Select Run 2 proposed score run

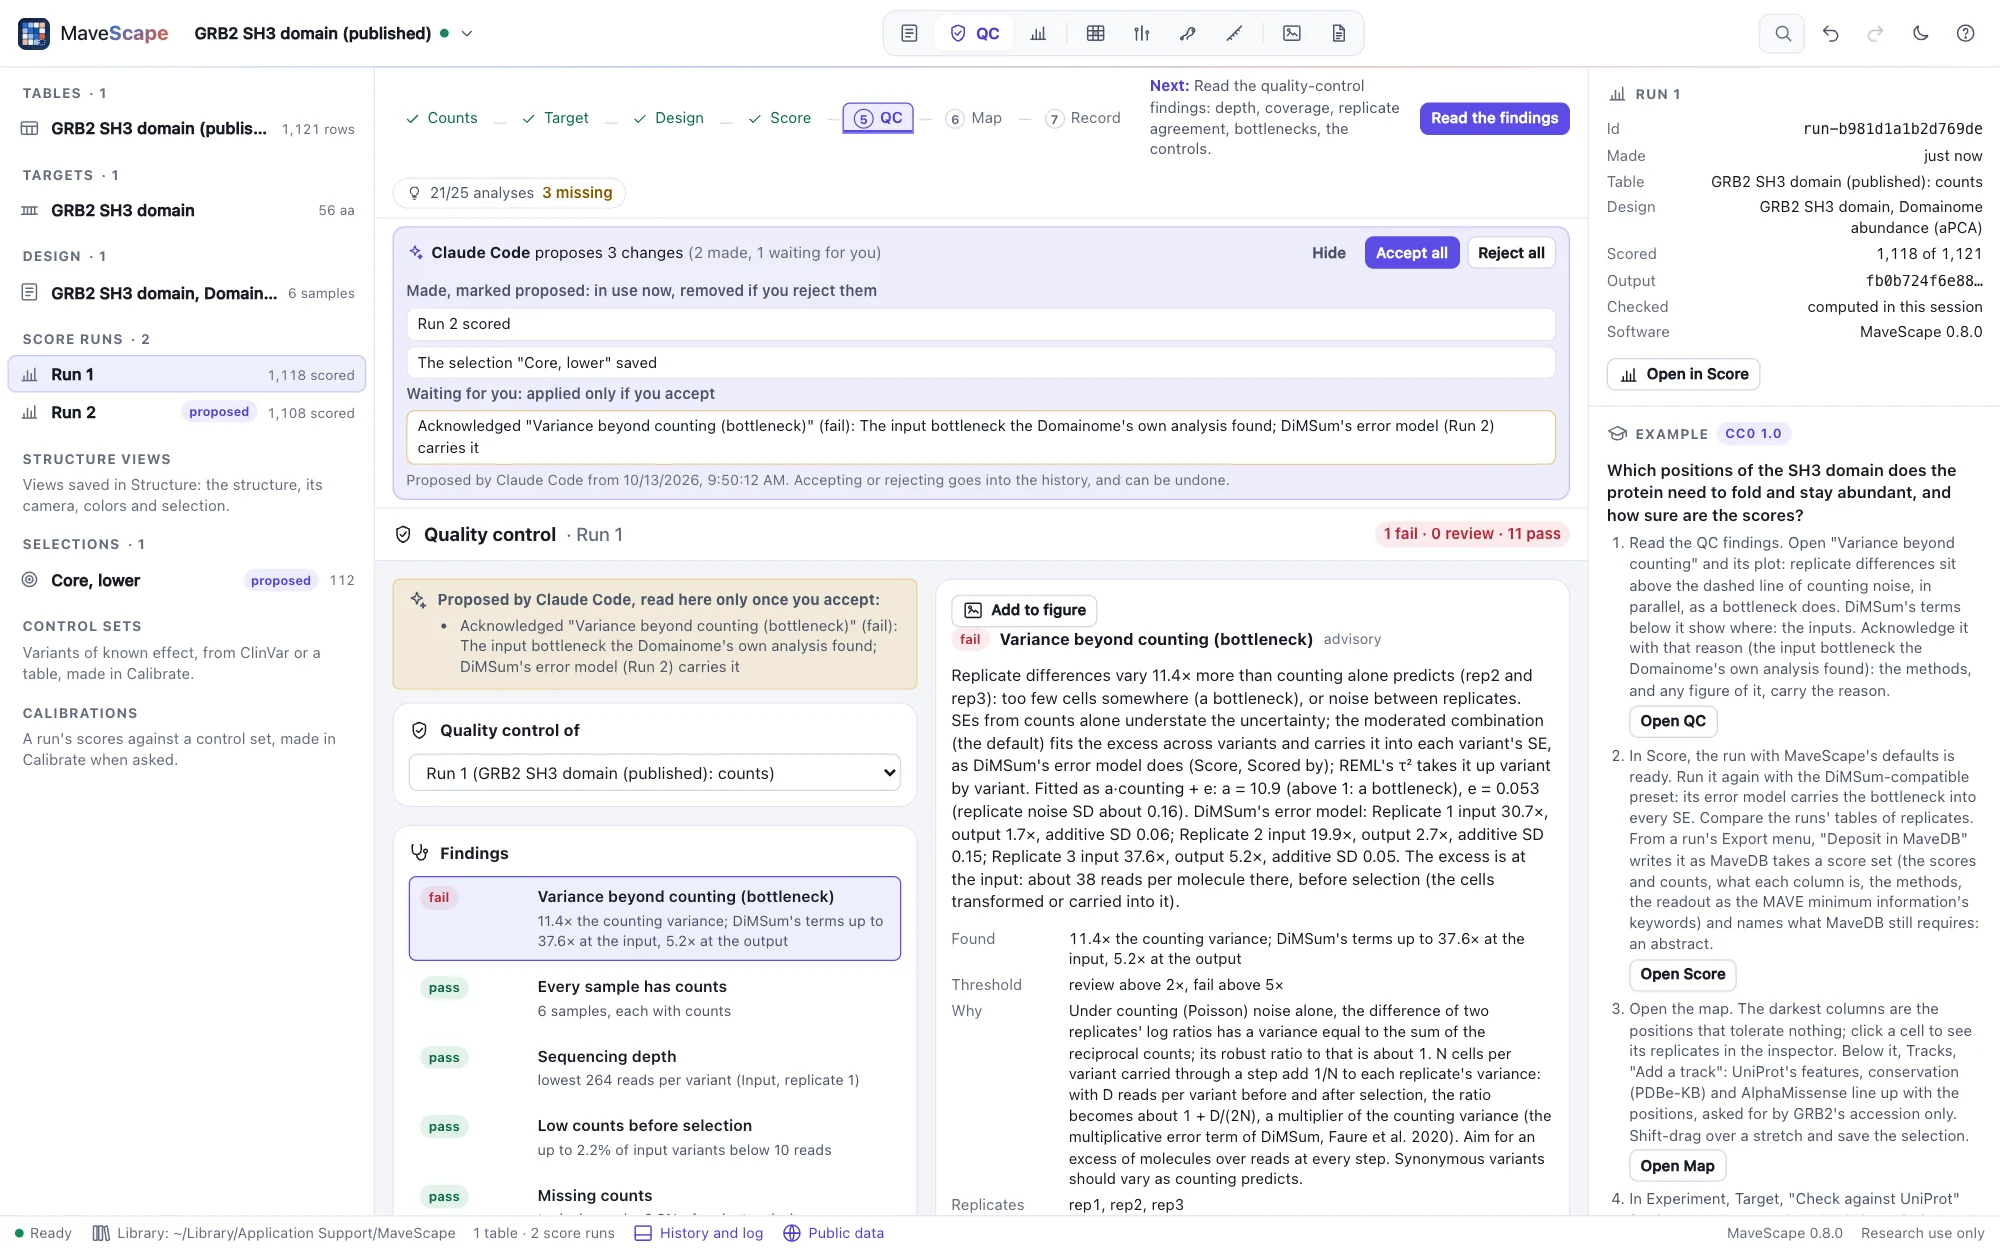187,412
